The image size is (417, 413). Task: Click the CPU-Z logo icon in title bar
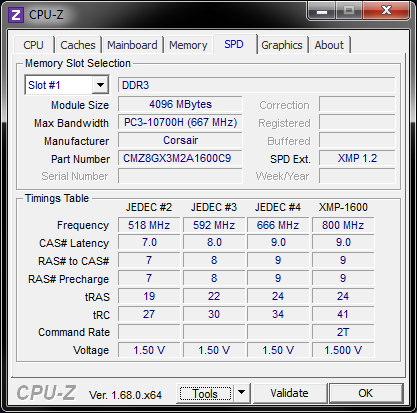(16, 15)
